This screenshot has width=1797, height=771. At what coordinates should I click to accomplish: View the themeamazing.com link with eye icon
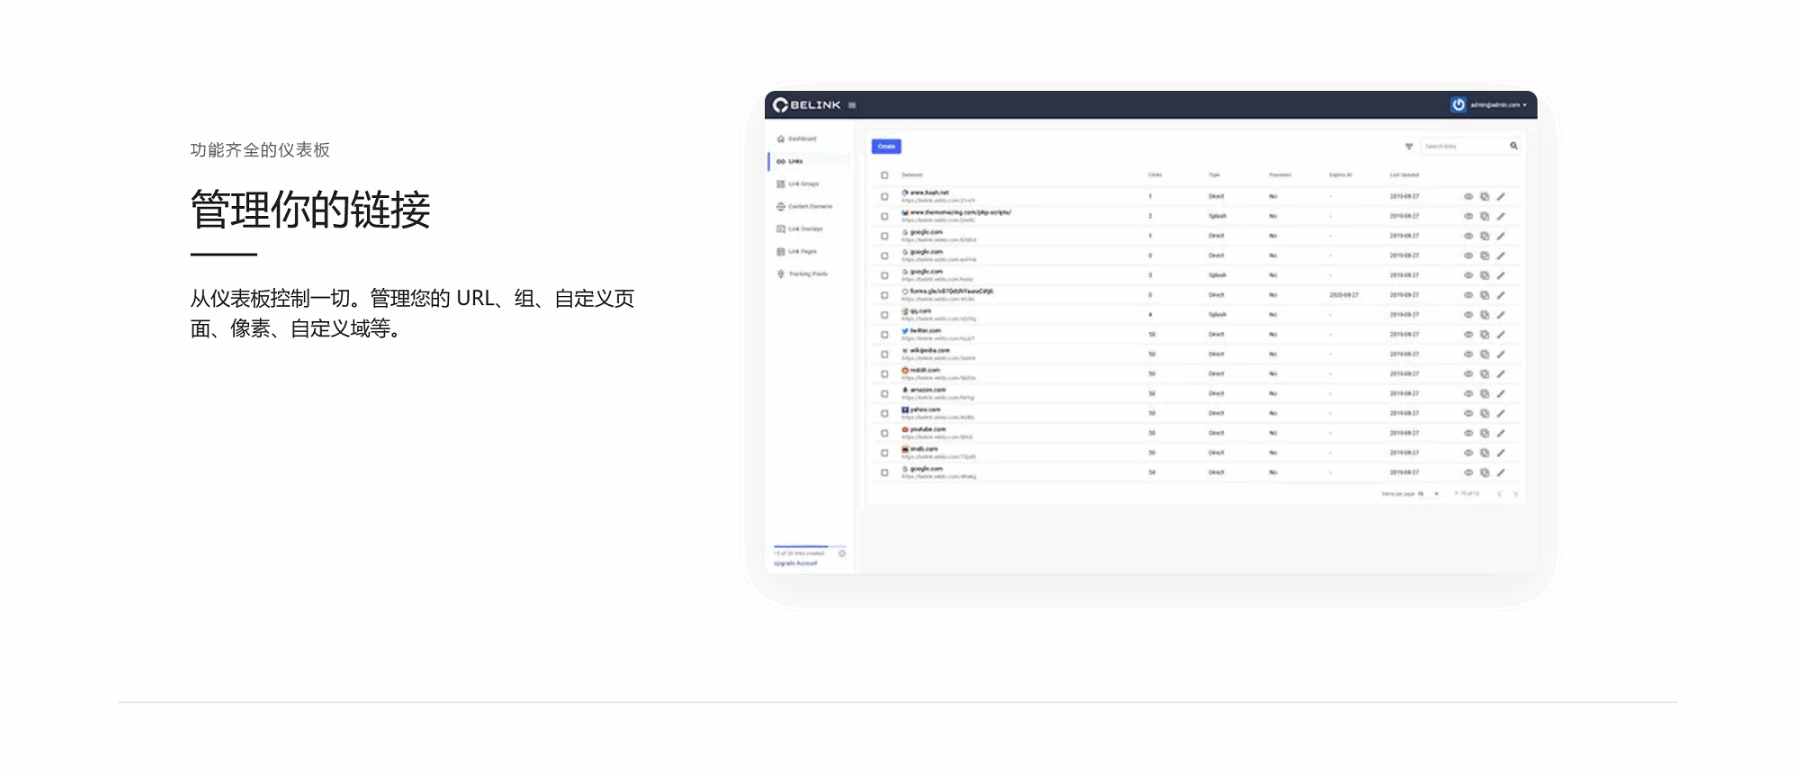pyautogui.click(x=1469, y=216)
